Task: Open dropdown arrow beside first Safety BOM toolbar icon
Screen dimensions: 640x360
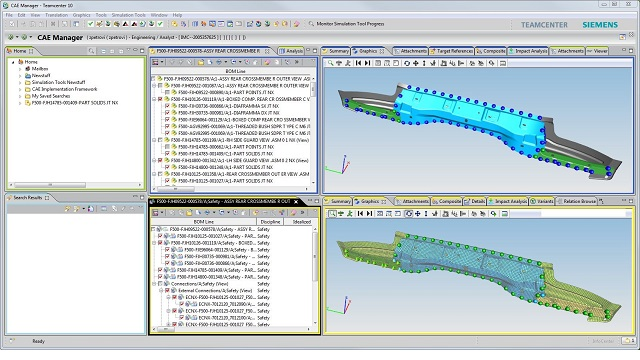Action: click(x=162, y=213)
